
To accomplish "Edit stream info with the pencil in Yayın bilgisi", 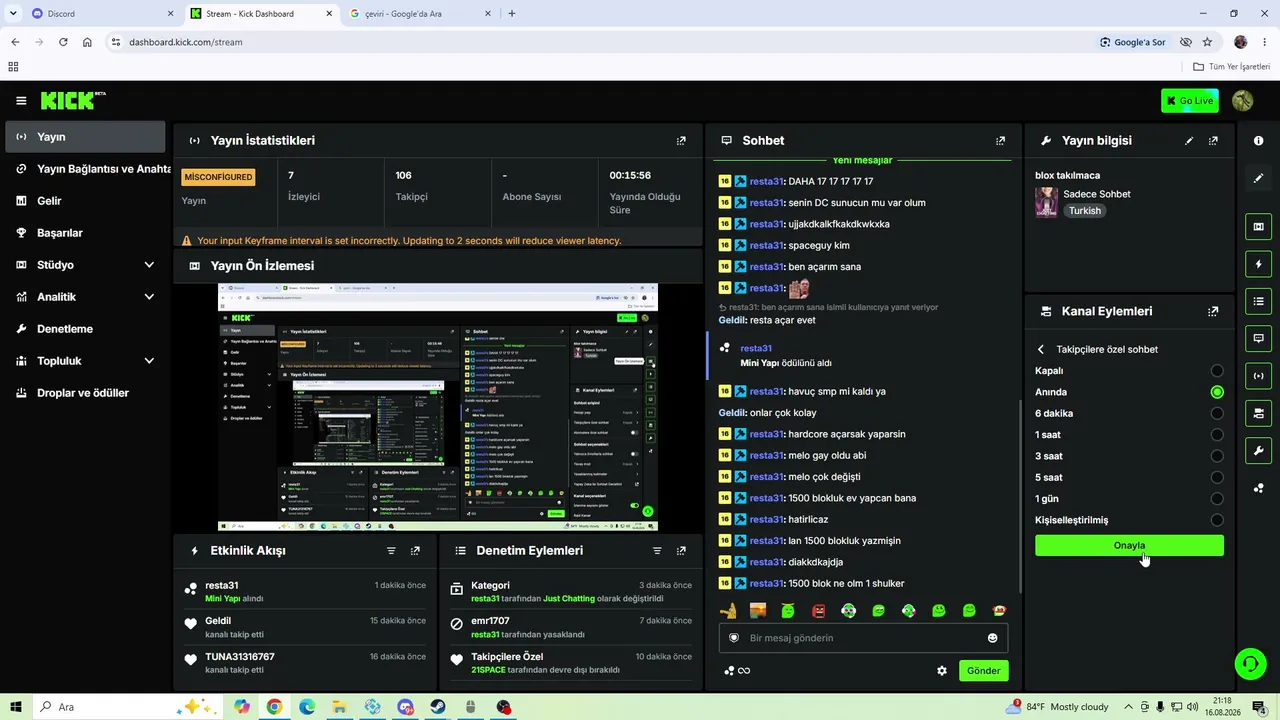I will tap(1189, 141).
